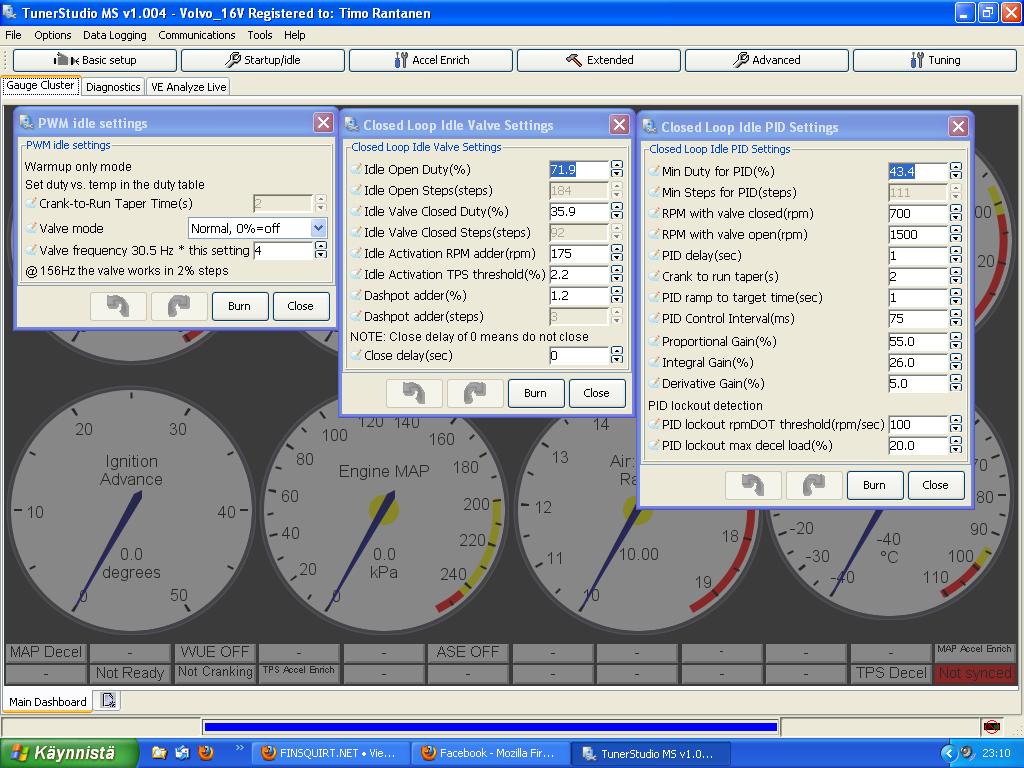The image size is (1024, 768).
Task: Open the Valve mode dropdown
Action: click(318, 228)
